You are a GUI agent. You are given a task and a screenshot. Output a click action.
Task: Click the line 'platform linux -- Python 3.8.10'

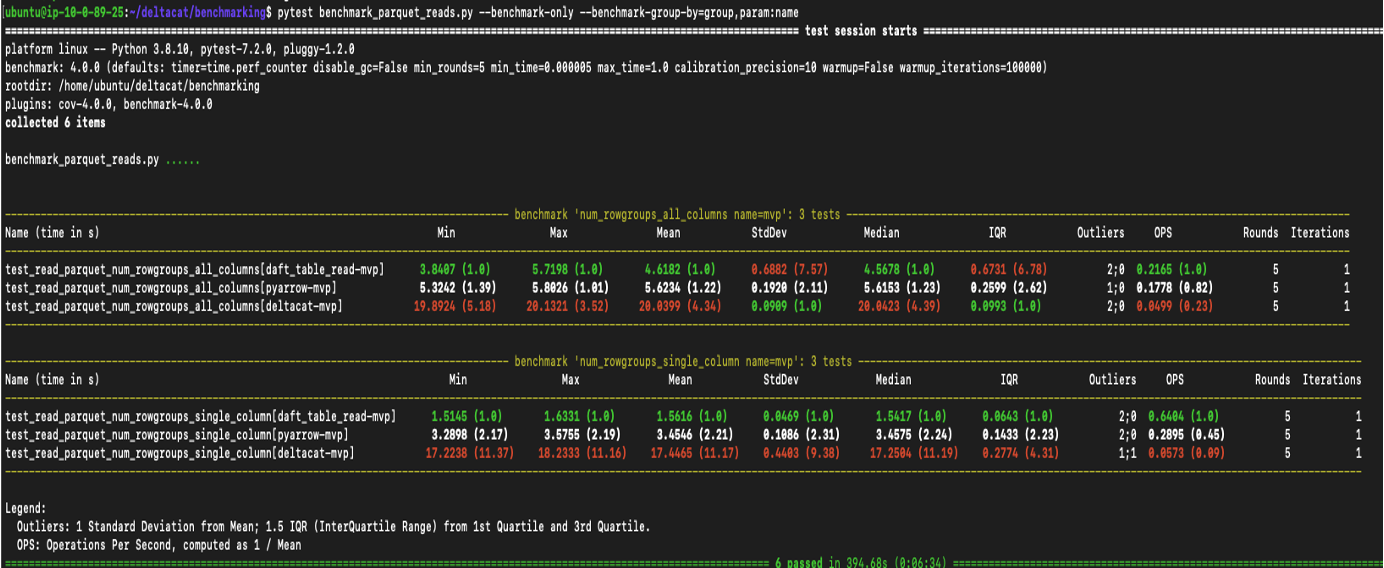pyautogui.click(x=180, y=49)
